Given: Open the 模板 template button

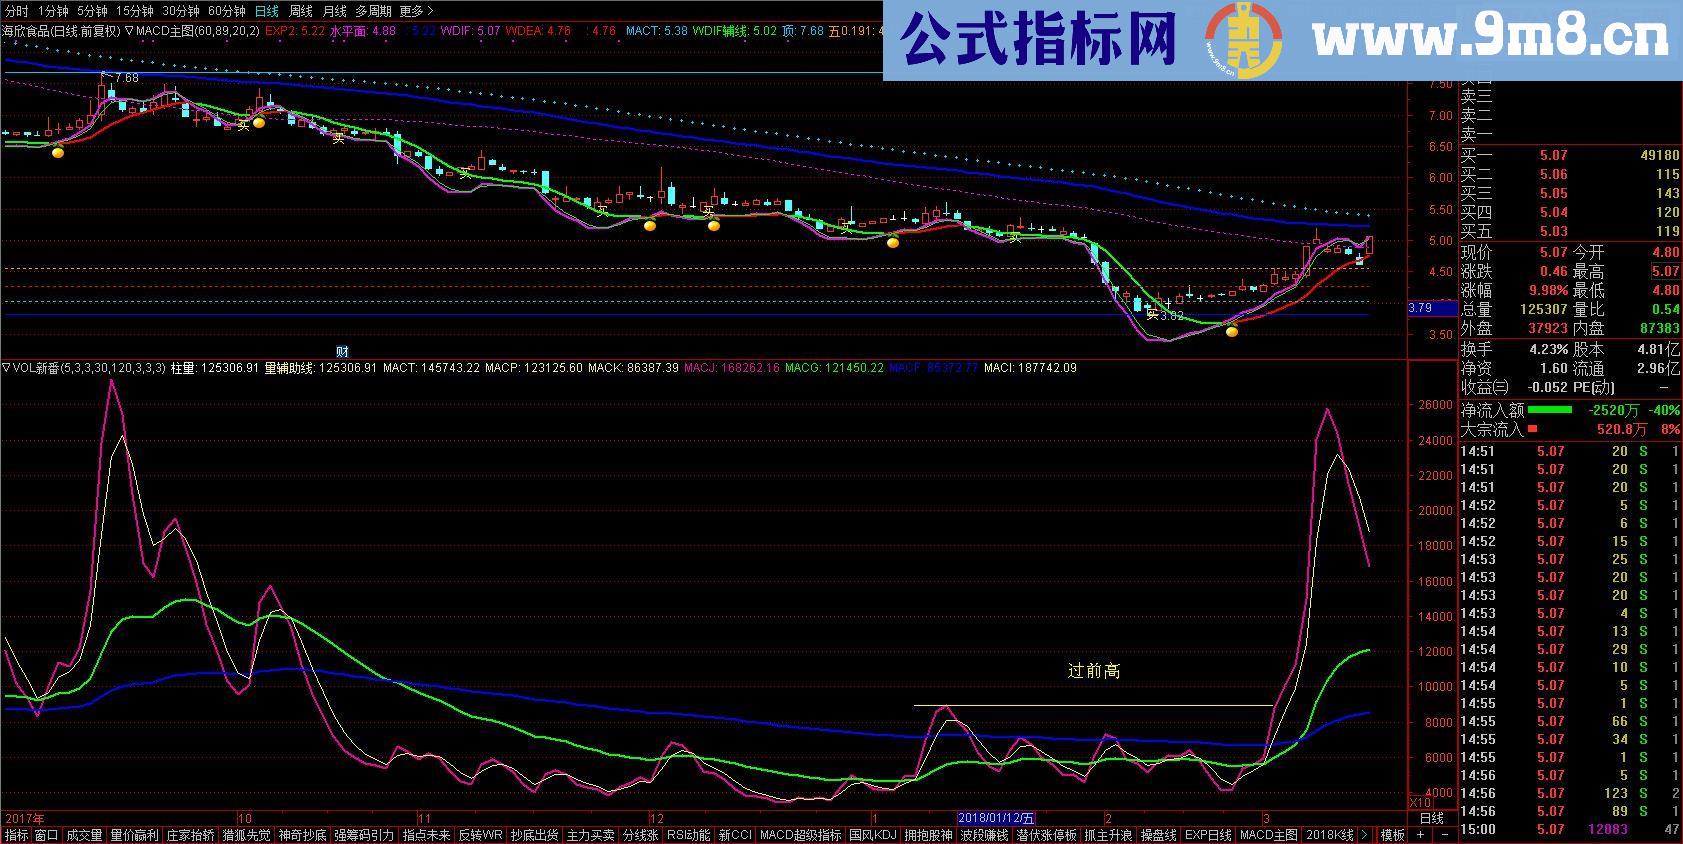Looking at the screenshot, I should [x=1392, y=835].
